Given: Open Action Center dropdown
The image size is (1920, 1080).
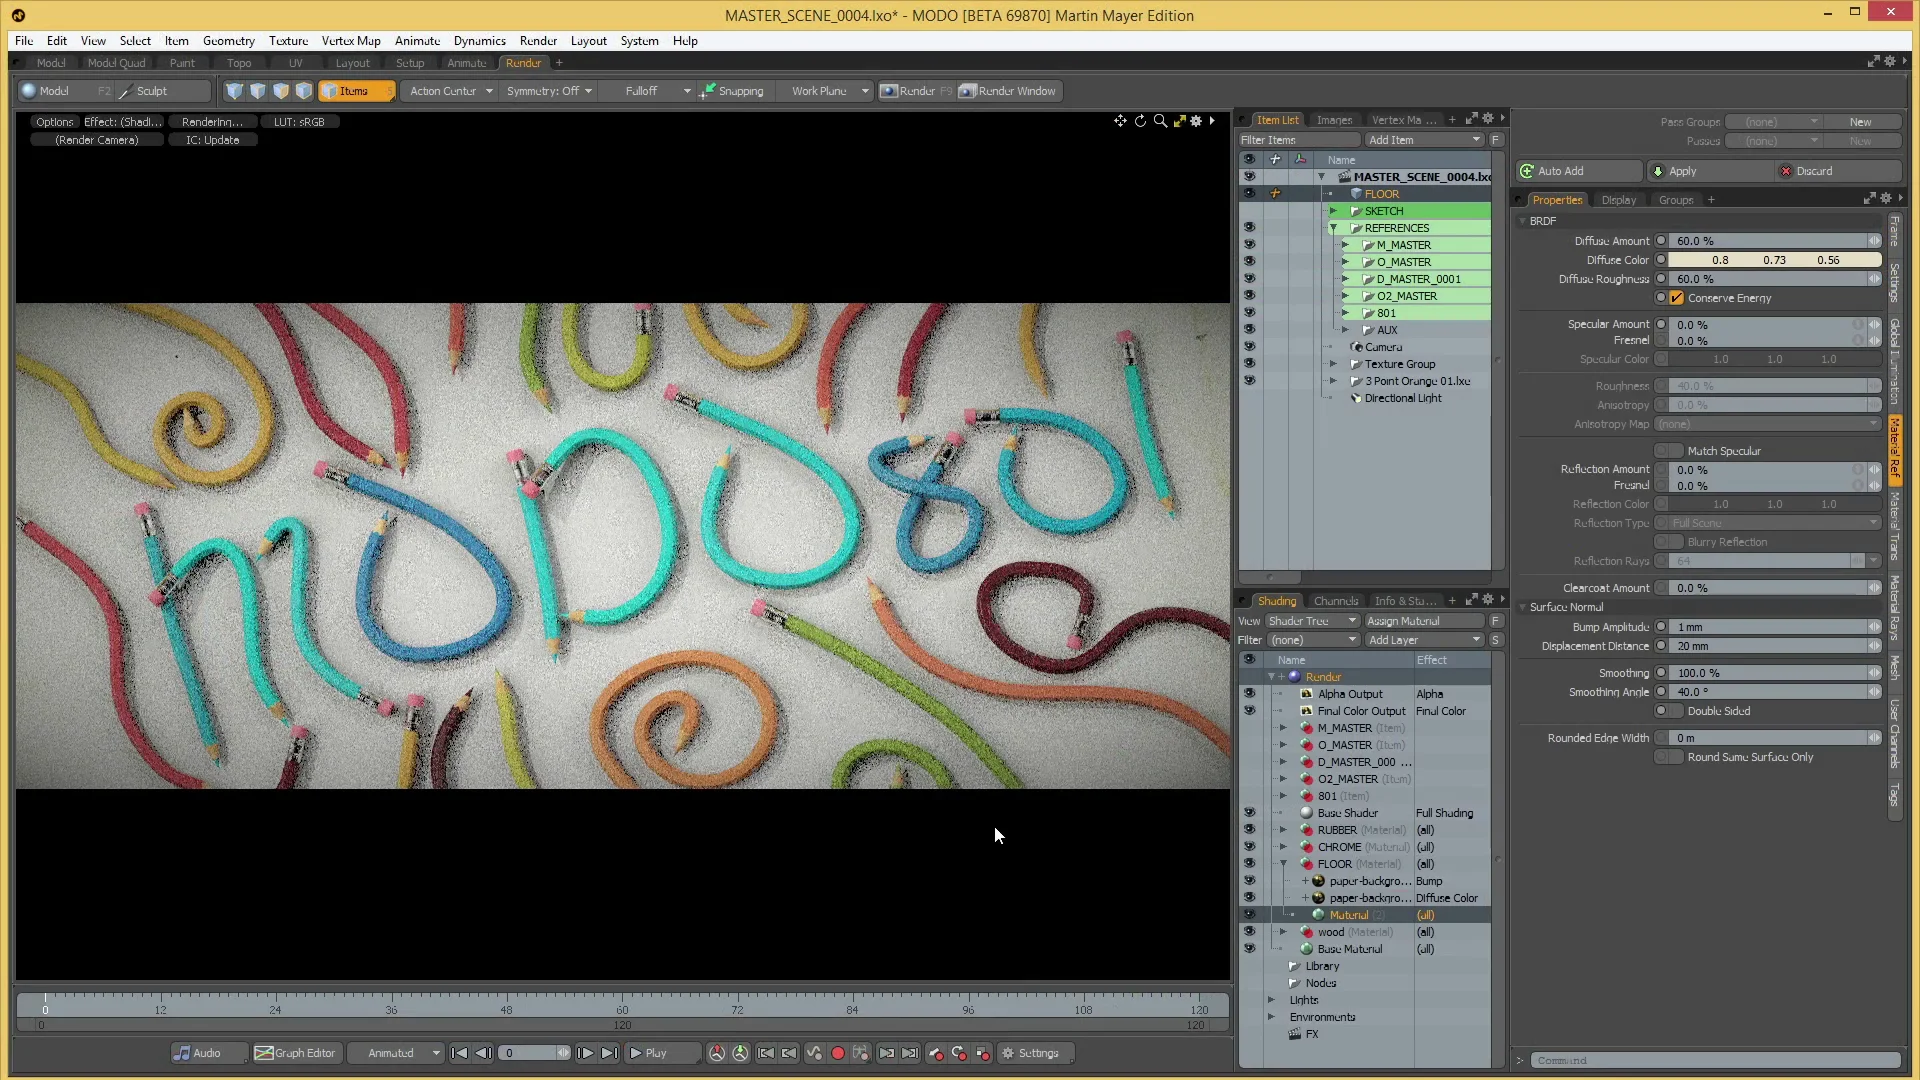Looking at the screenshot, I should click(450, 91).
